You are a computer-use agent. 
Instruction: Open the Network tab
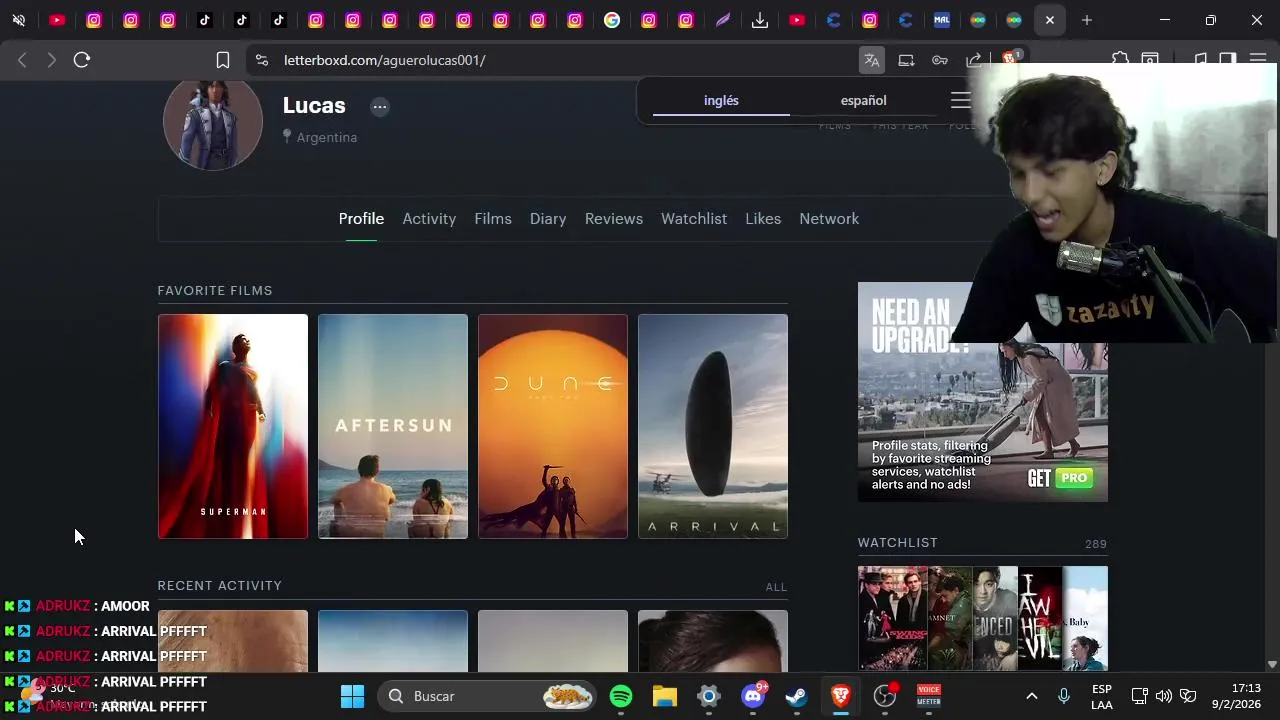coord(829,218)
